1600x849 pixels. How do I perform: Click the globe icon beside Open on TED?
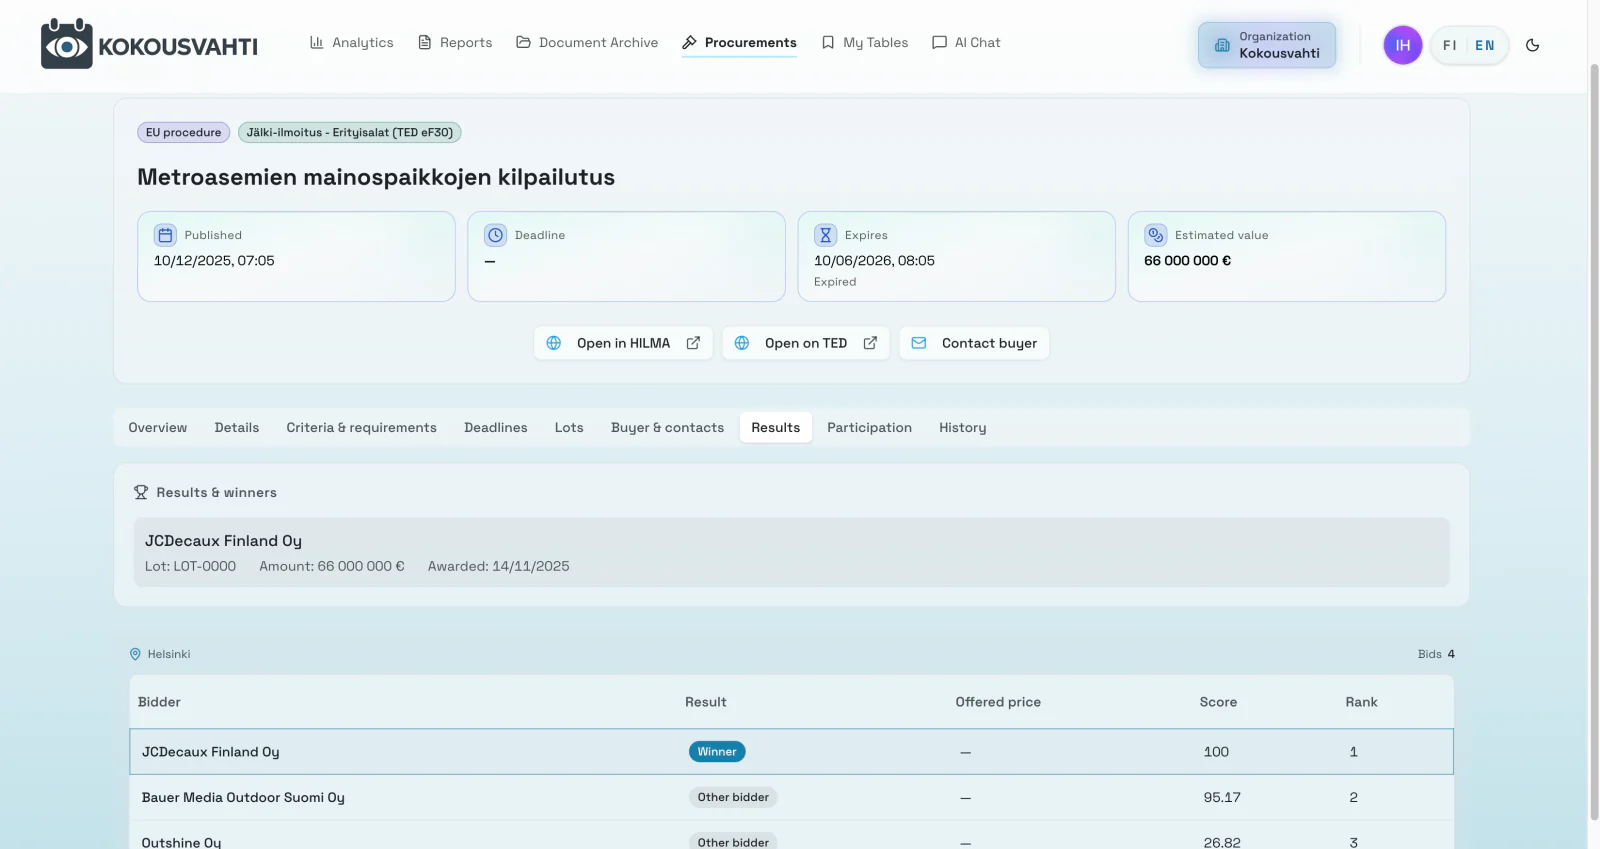(742, 343)
